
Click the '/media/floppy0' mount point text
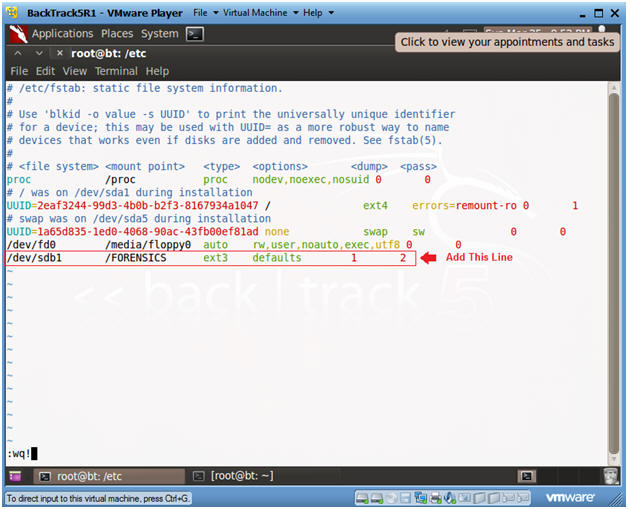[148, 245]
